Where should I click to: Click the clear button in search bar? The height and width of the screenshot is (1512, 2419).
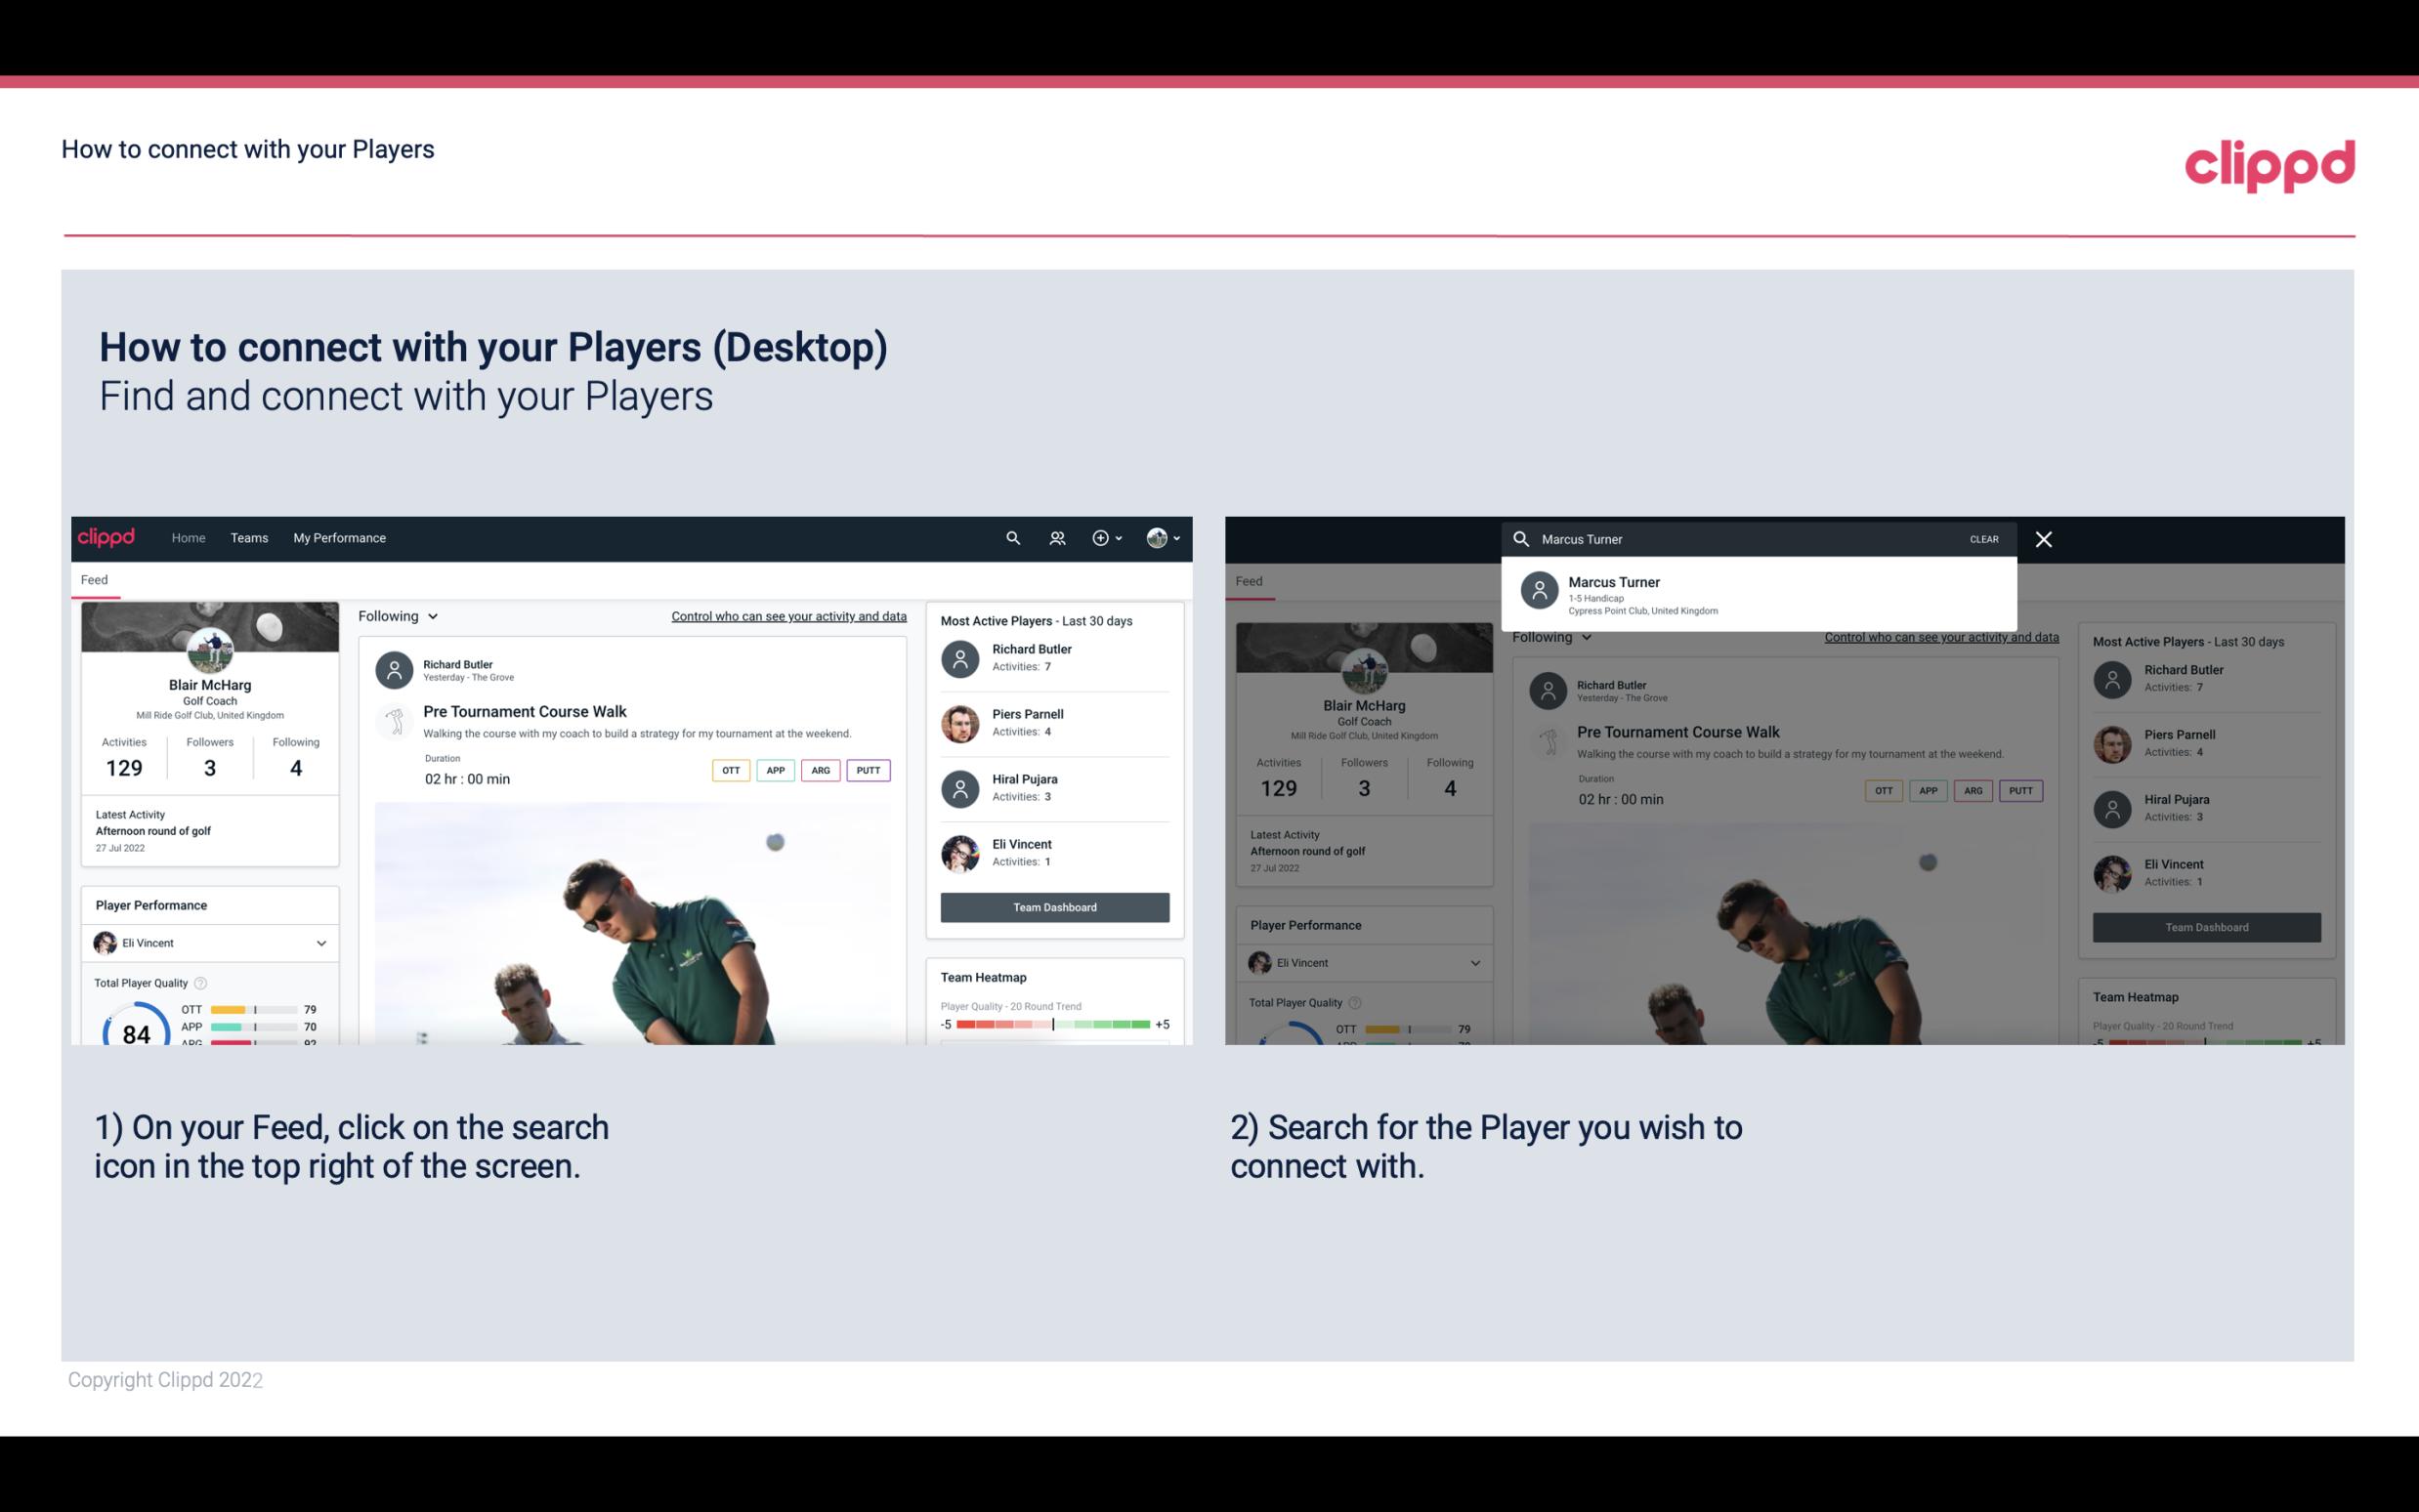(1983, 538)
